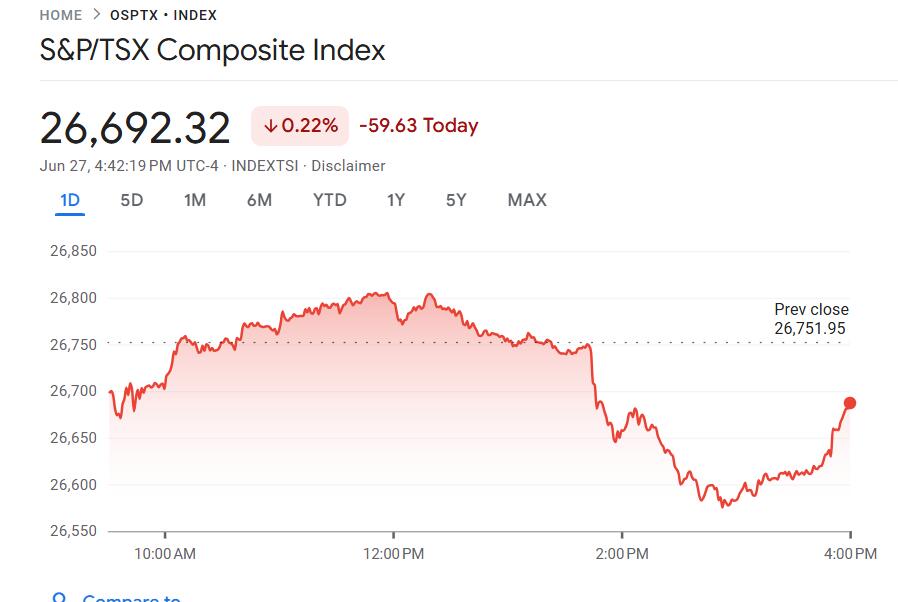Click the -59.63 Today change text
Image resolution: width=898 pixels, height=602 pixels.
(419, 125)
